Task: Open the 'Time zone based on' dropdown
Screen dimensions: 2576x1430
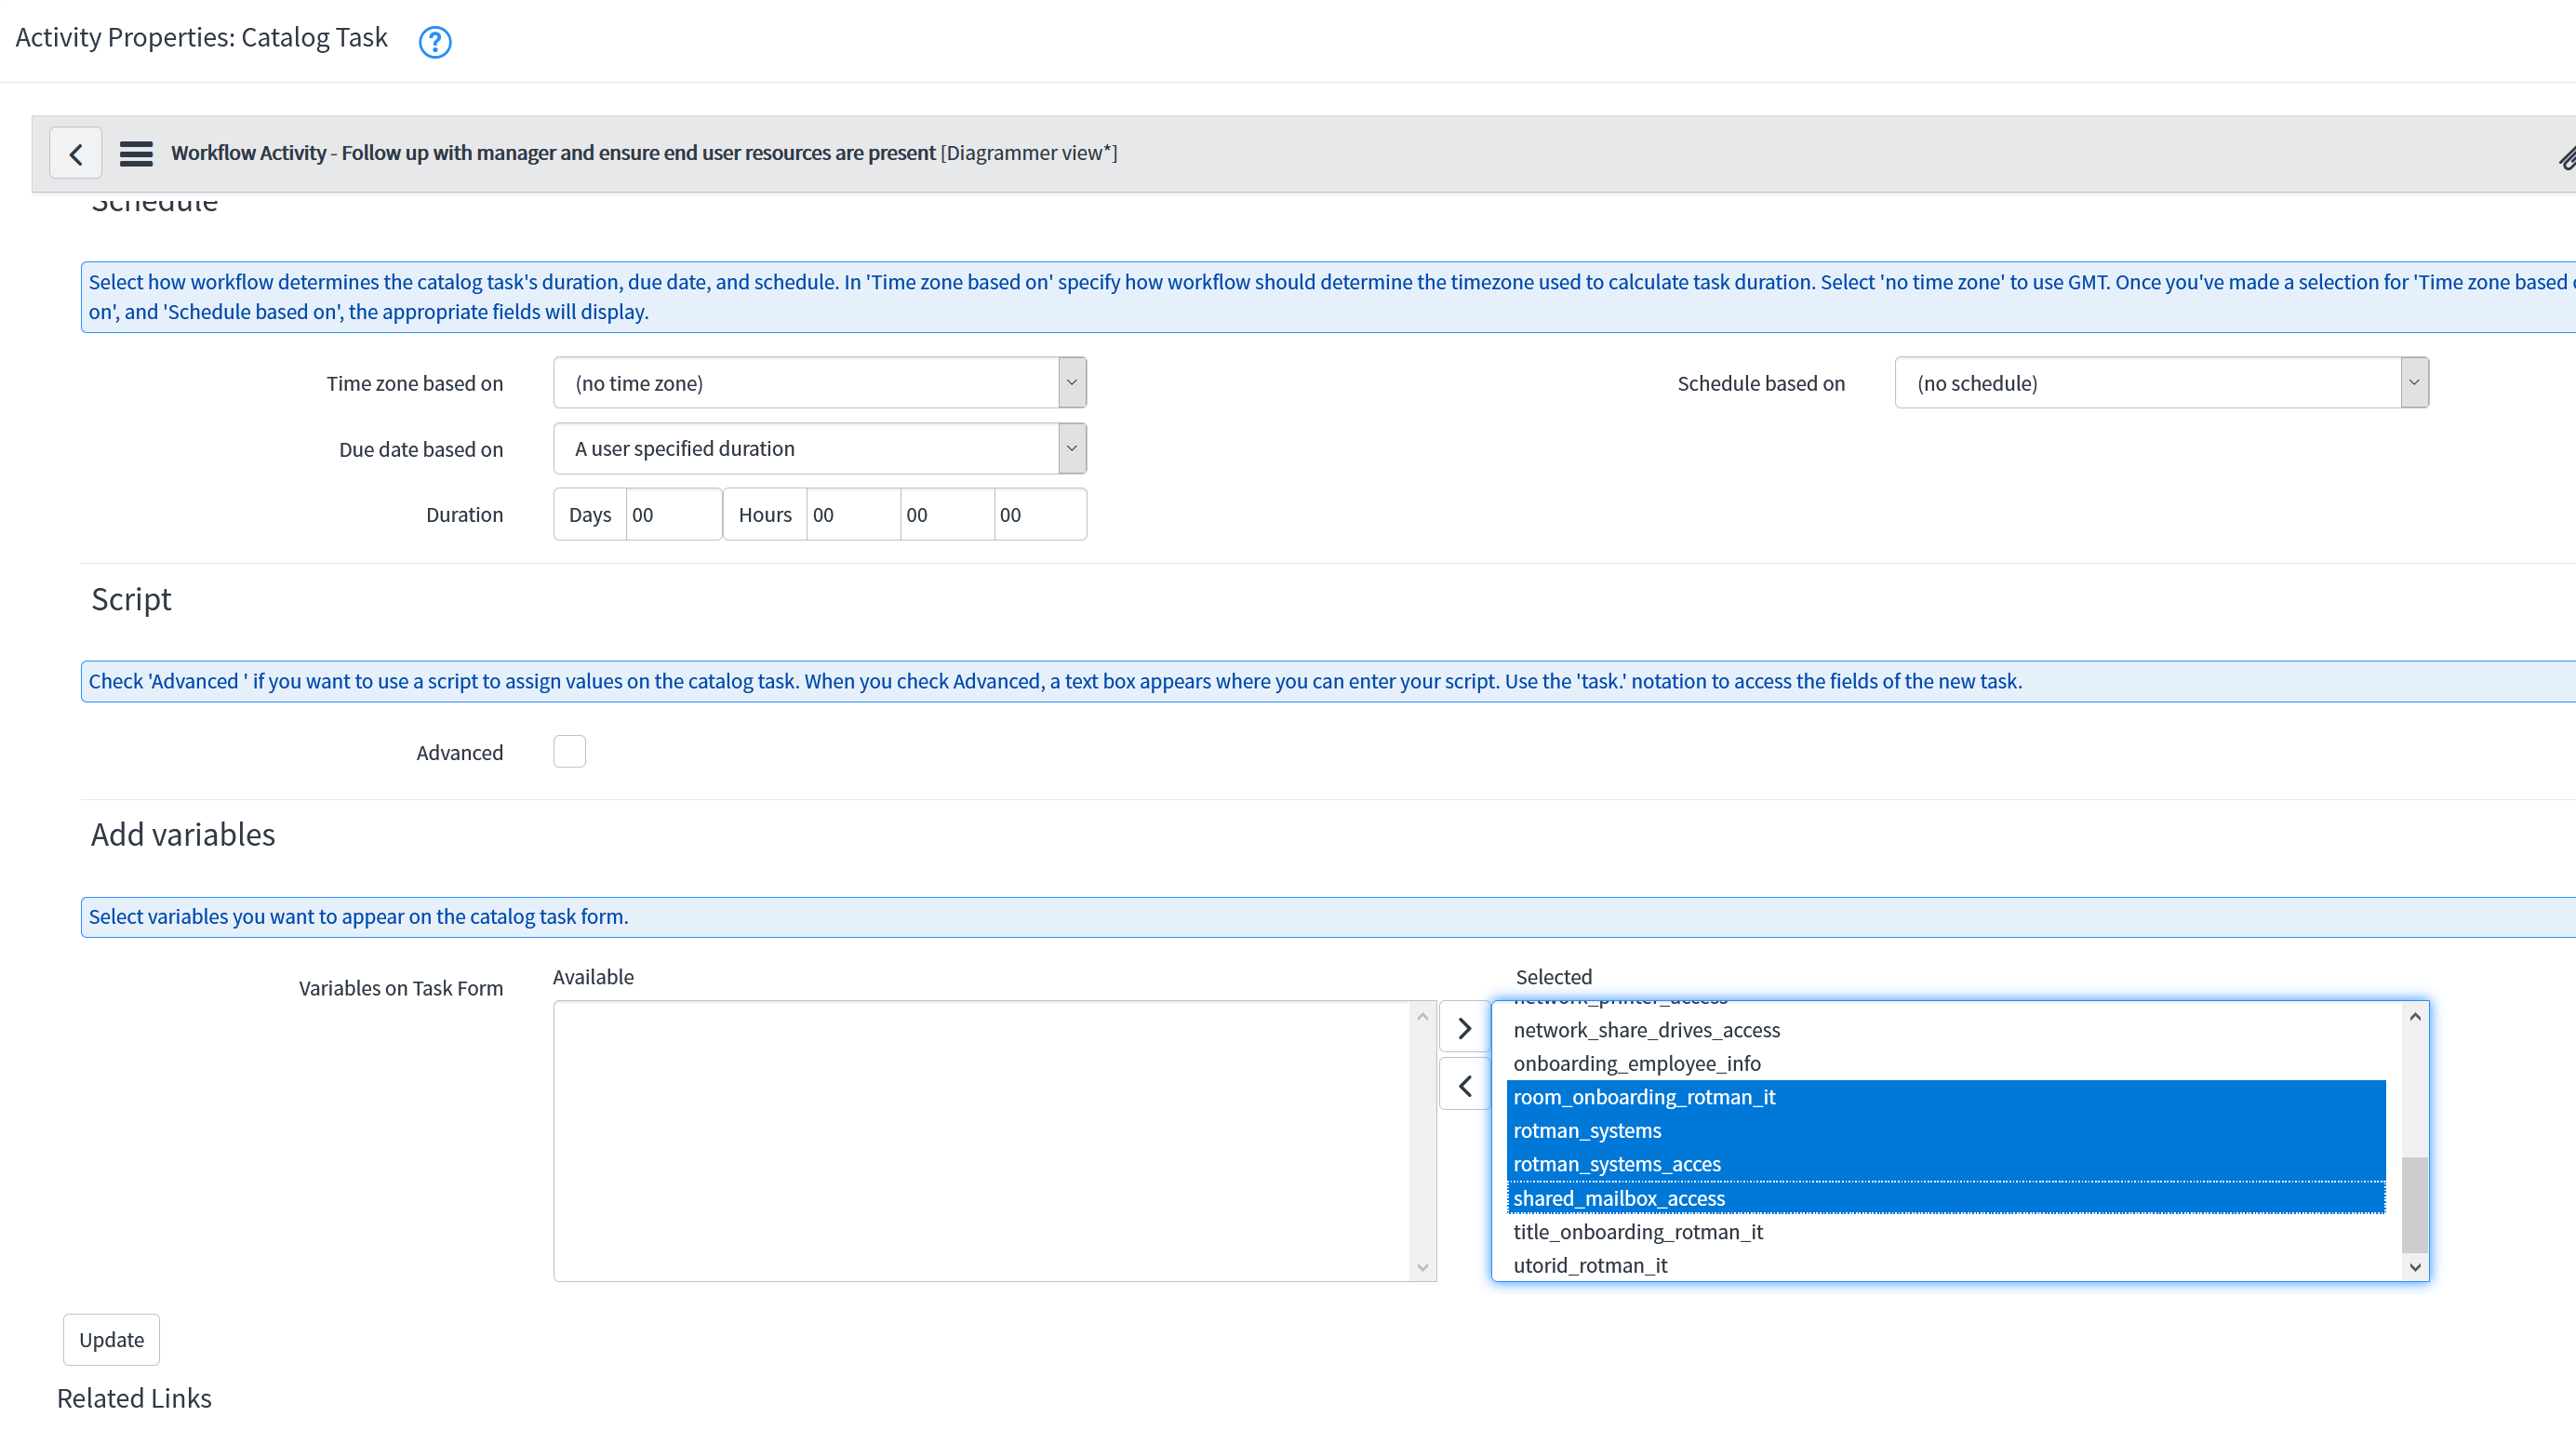Action: [818, 382]
